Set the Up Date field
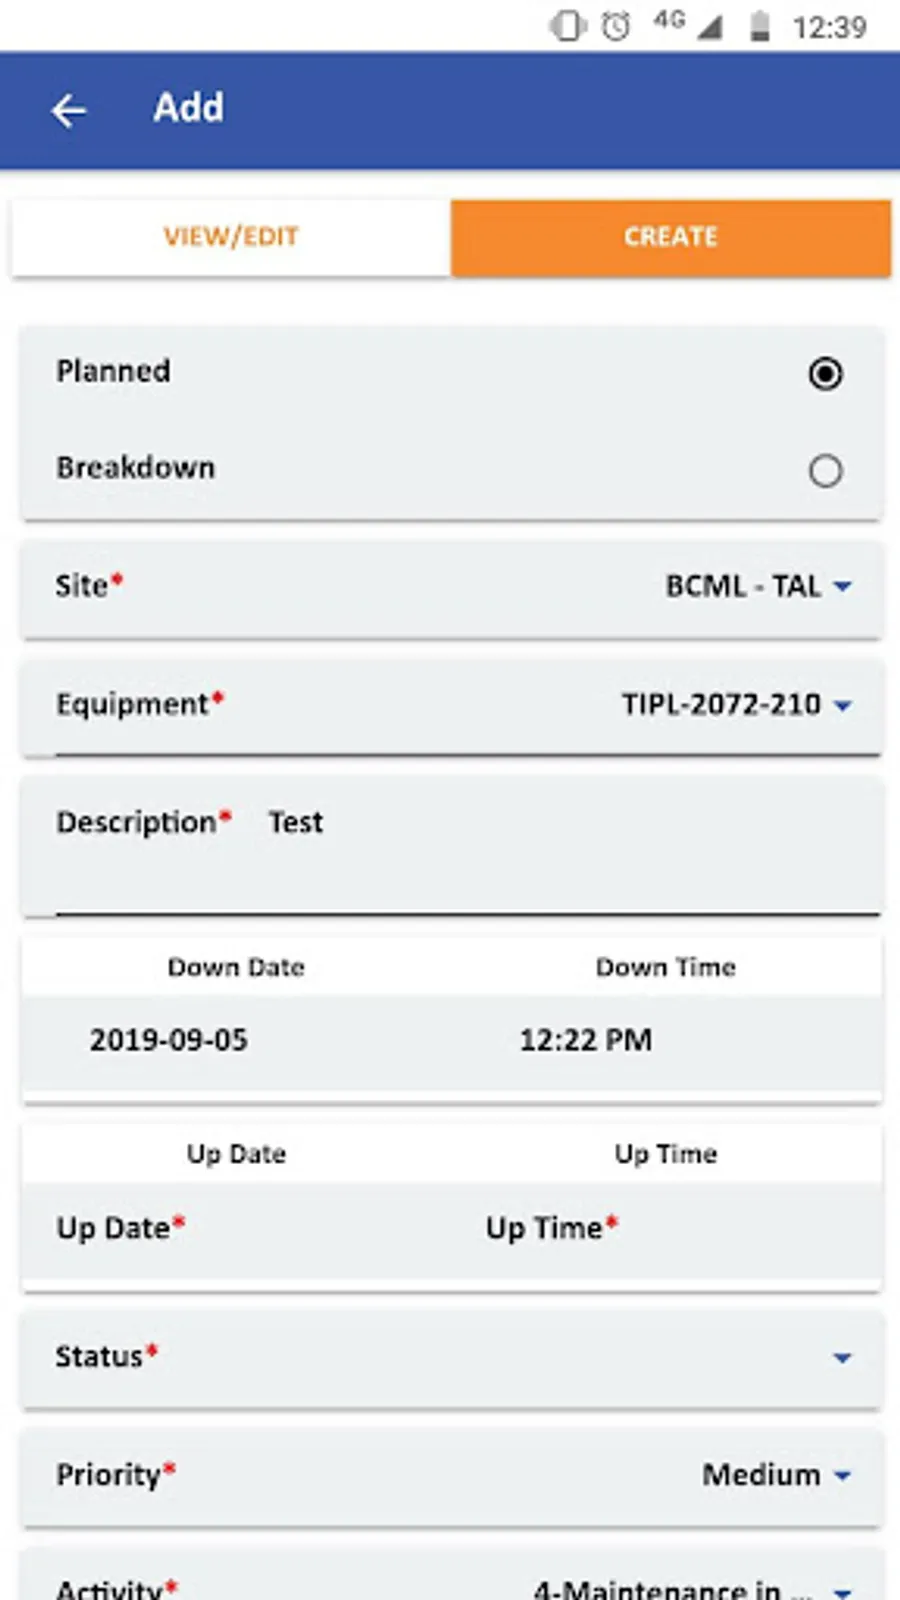900x1600 pixels. (x=121, y=1228)
